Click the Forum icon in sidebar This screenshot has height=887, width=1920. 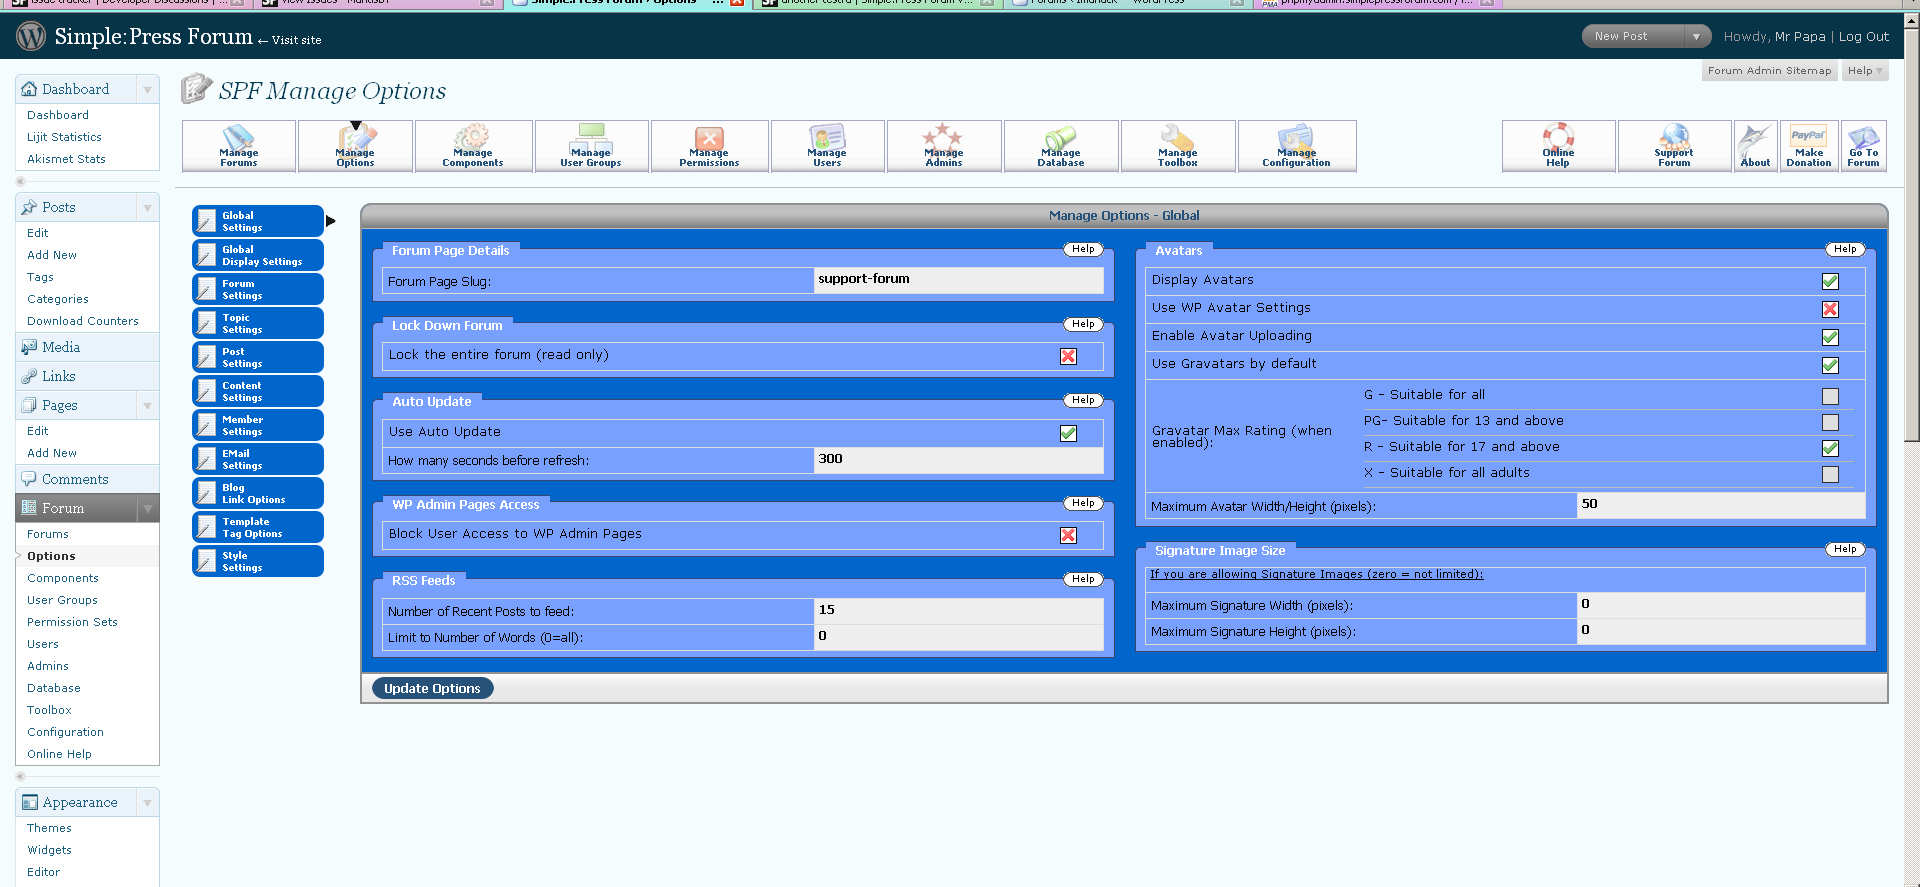[x=29, y=508]
